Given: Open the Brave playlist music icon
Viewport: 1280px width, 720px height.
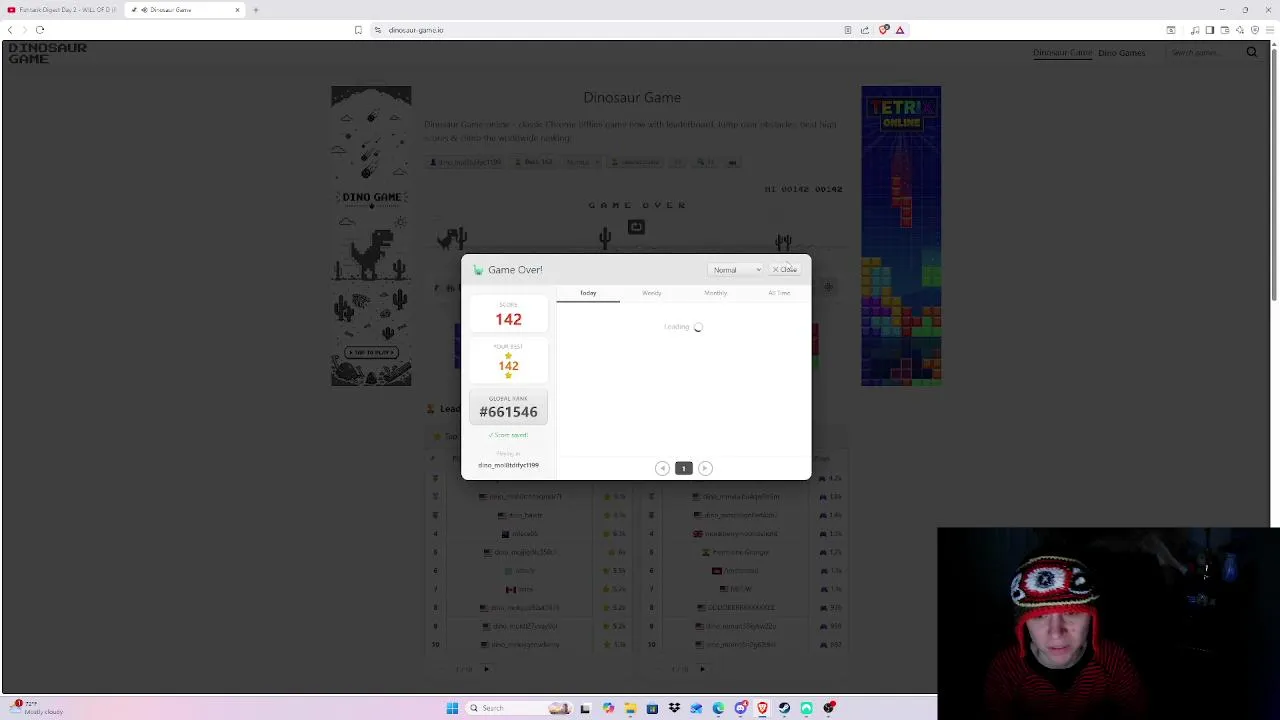Looking at the screenshot, I should point(1195,30).
